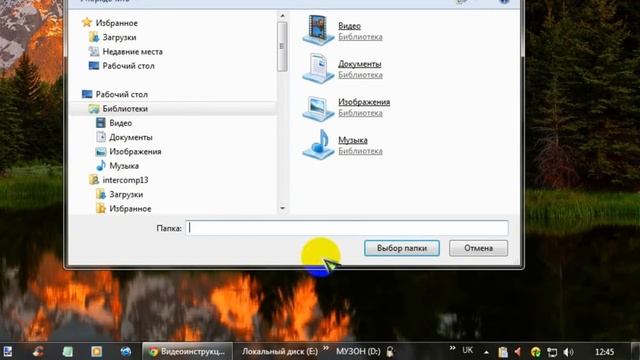640x360 pixels.
Task: Open Локальный диск (E:) taskbar toolbar
Action: pyautogui.click(x=280, y=351)
